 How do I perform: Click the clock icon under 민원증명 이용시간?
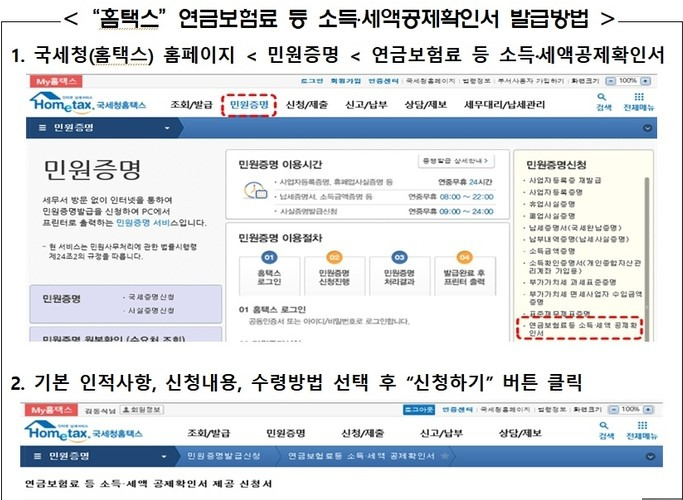[x=255, y=191]
